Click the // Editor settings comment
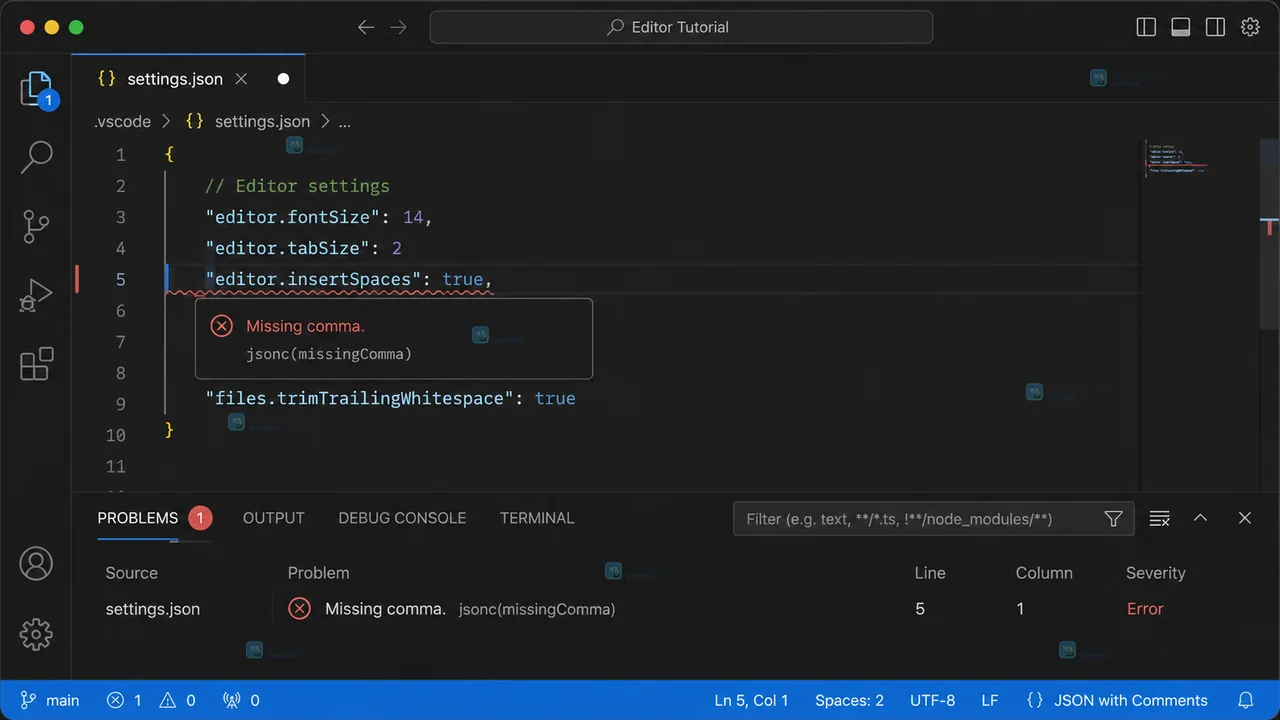Viewport: 1280px width, 720px height. 297,186
